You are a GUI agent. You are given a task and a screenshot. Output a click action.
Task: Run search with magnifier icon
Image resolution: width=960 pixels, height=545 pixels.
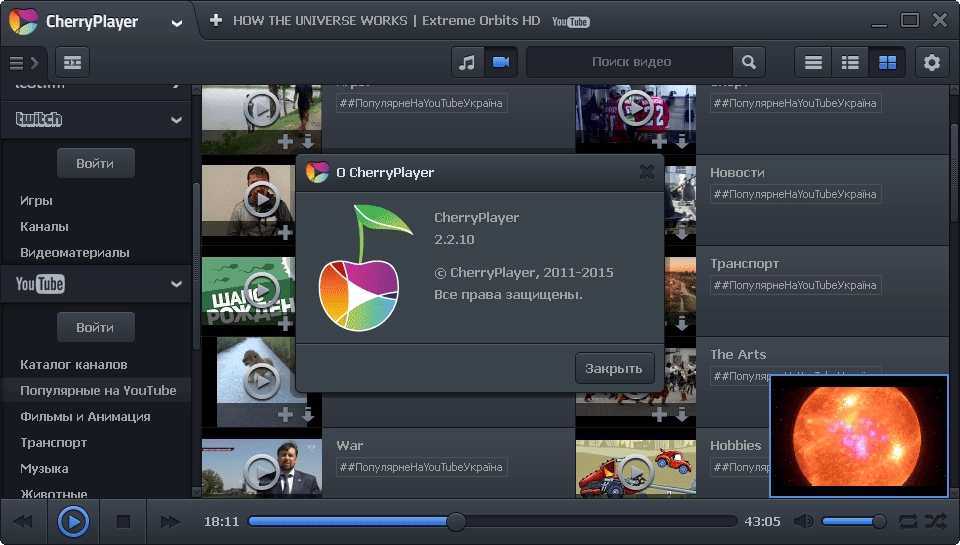click(749, 62)
